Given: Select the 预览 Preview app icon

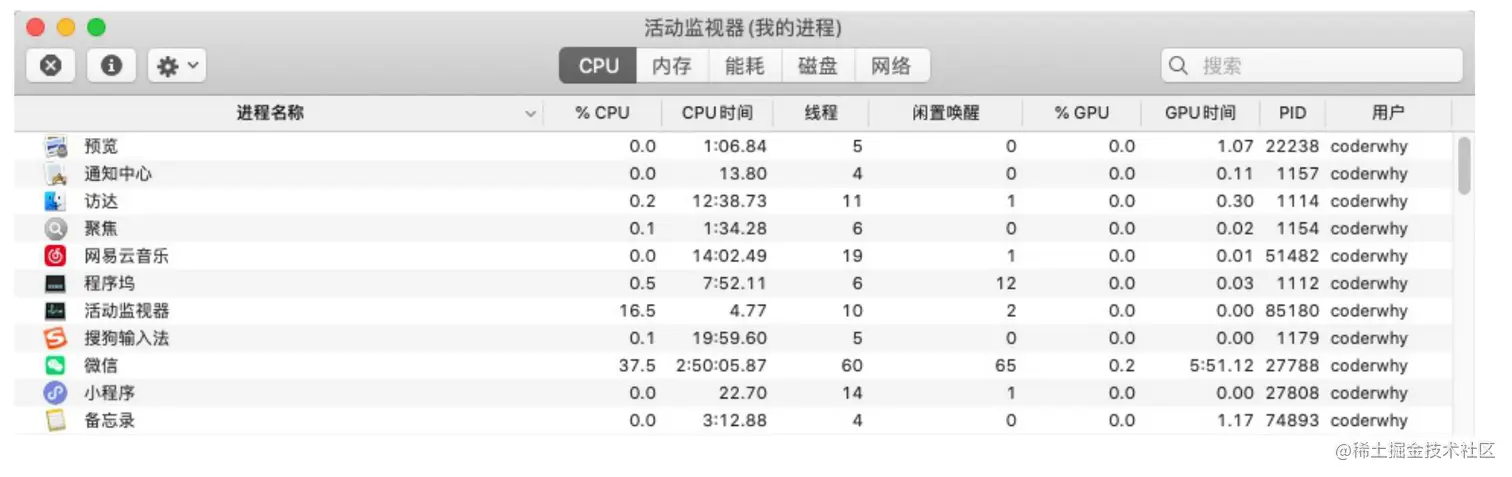Looking at the screenshot, I should tap(55, 146).
